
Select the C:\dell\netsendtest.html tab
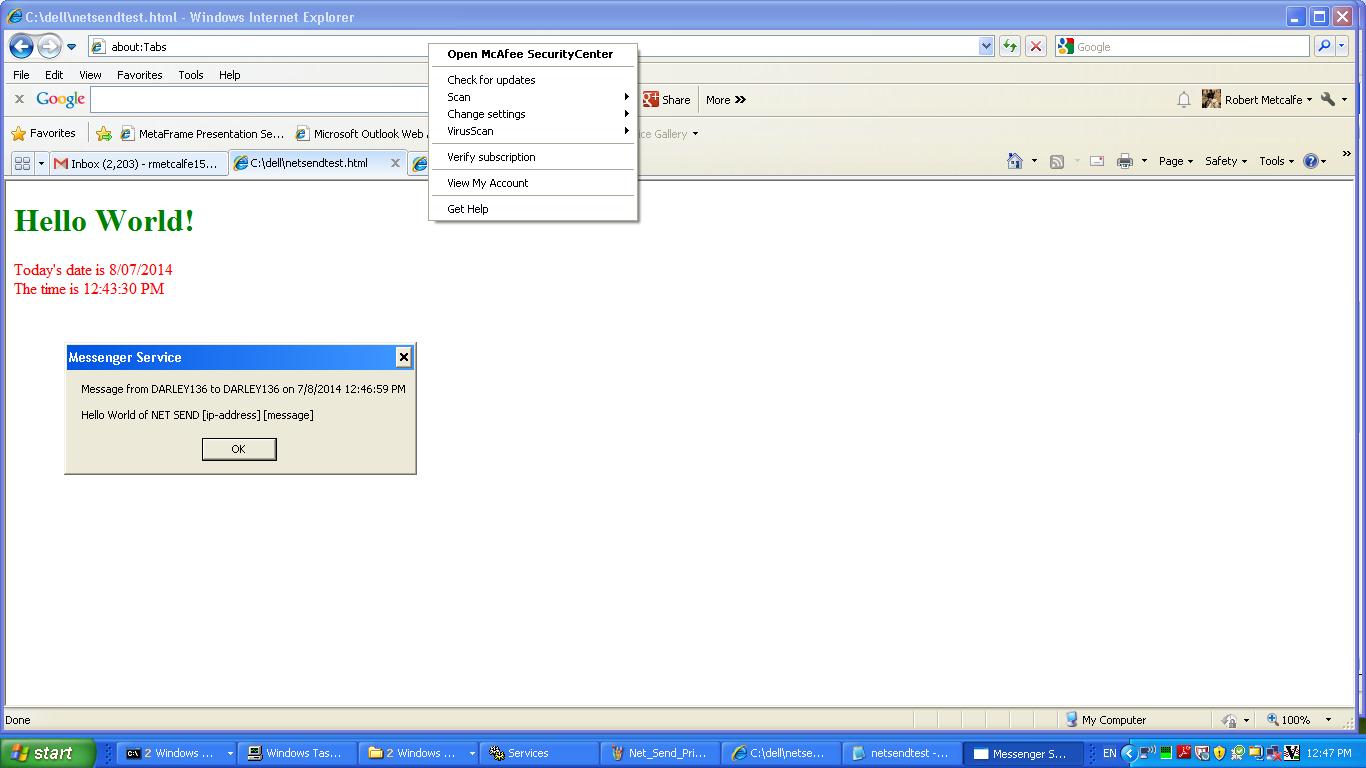point(309,163)
